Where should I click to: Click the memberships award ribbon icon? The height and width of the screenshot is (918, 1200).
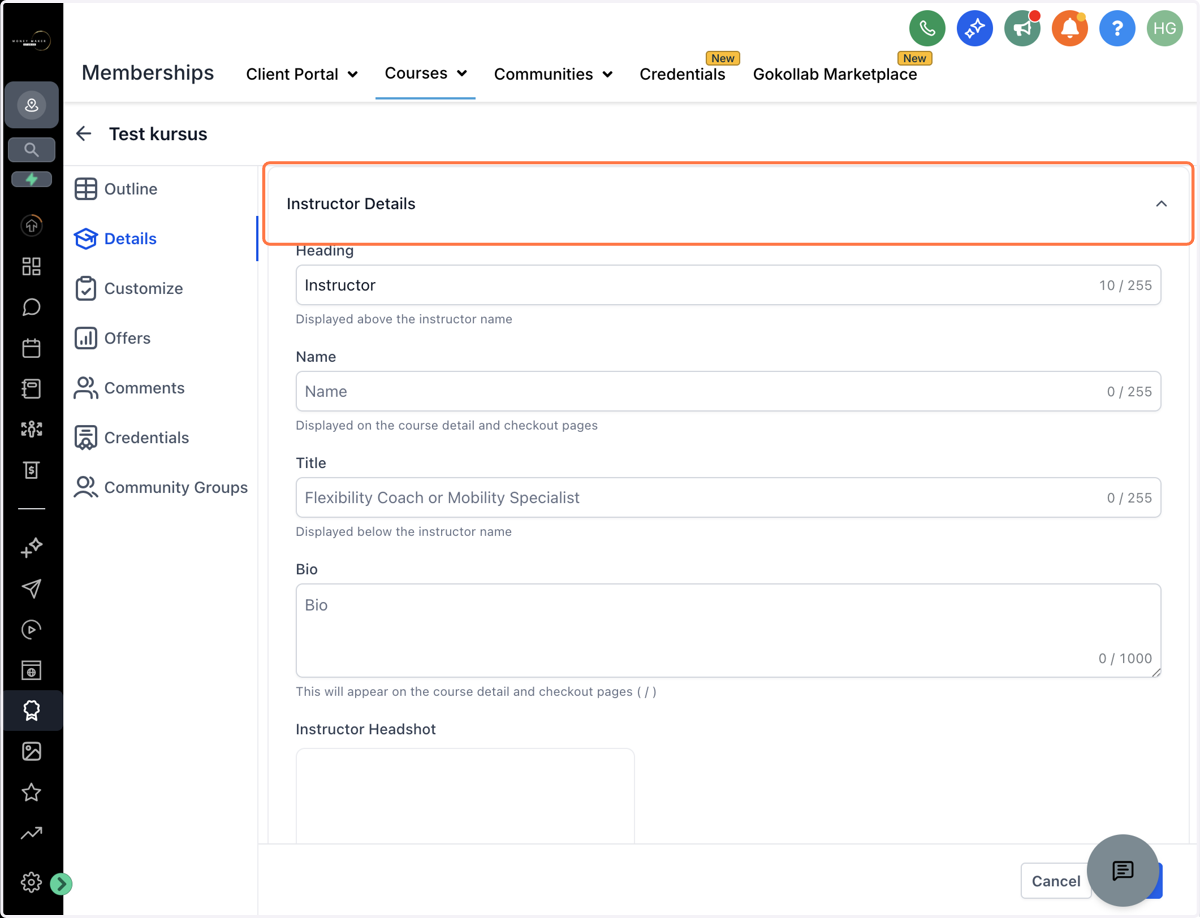pyautogui.click(x=32, y=711)
